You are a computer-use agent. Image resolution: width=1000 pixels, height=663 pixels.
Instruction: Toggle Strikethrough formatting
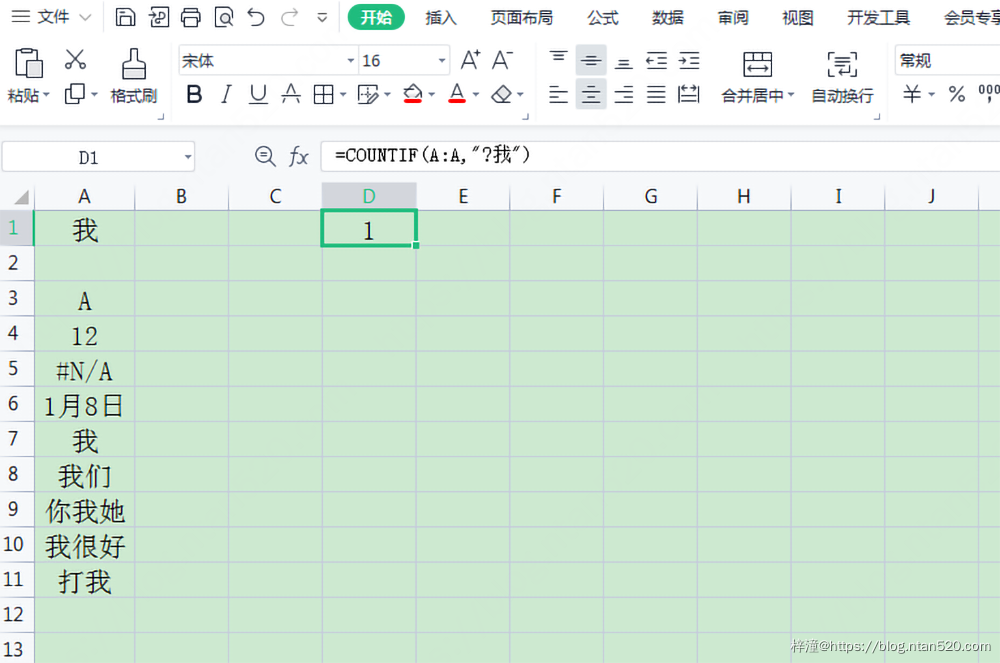click(x=291, y=94)
